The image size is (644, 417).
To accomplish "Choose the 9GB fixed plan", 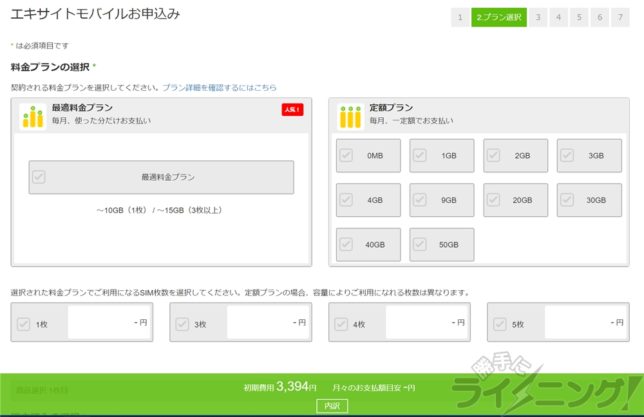I will point(442,200).
